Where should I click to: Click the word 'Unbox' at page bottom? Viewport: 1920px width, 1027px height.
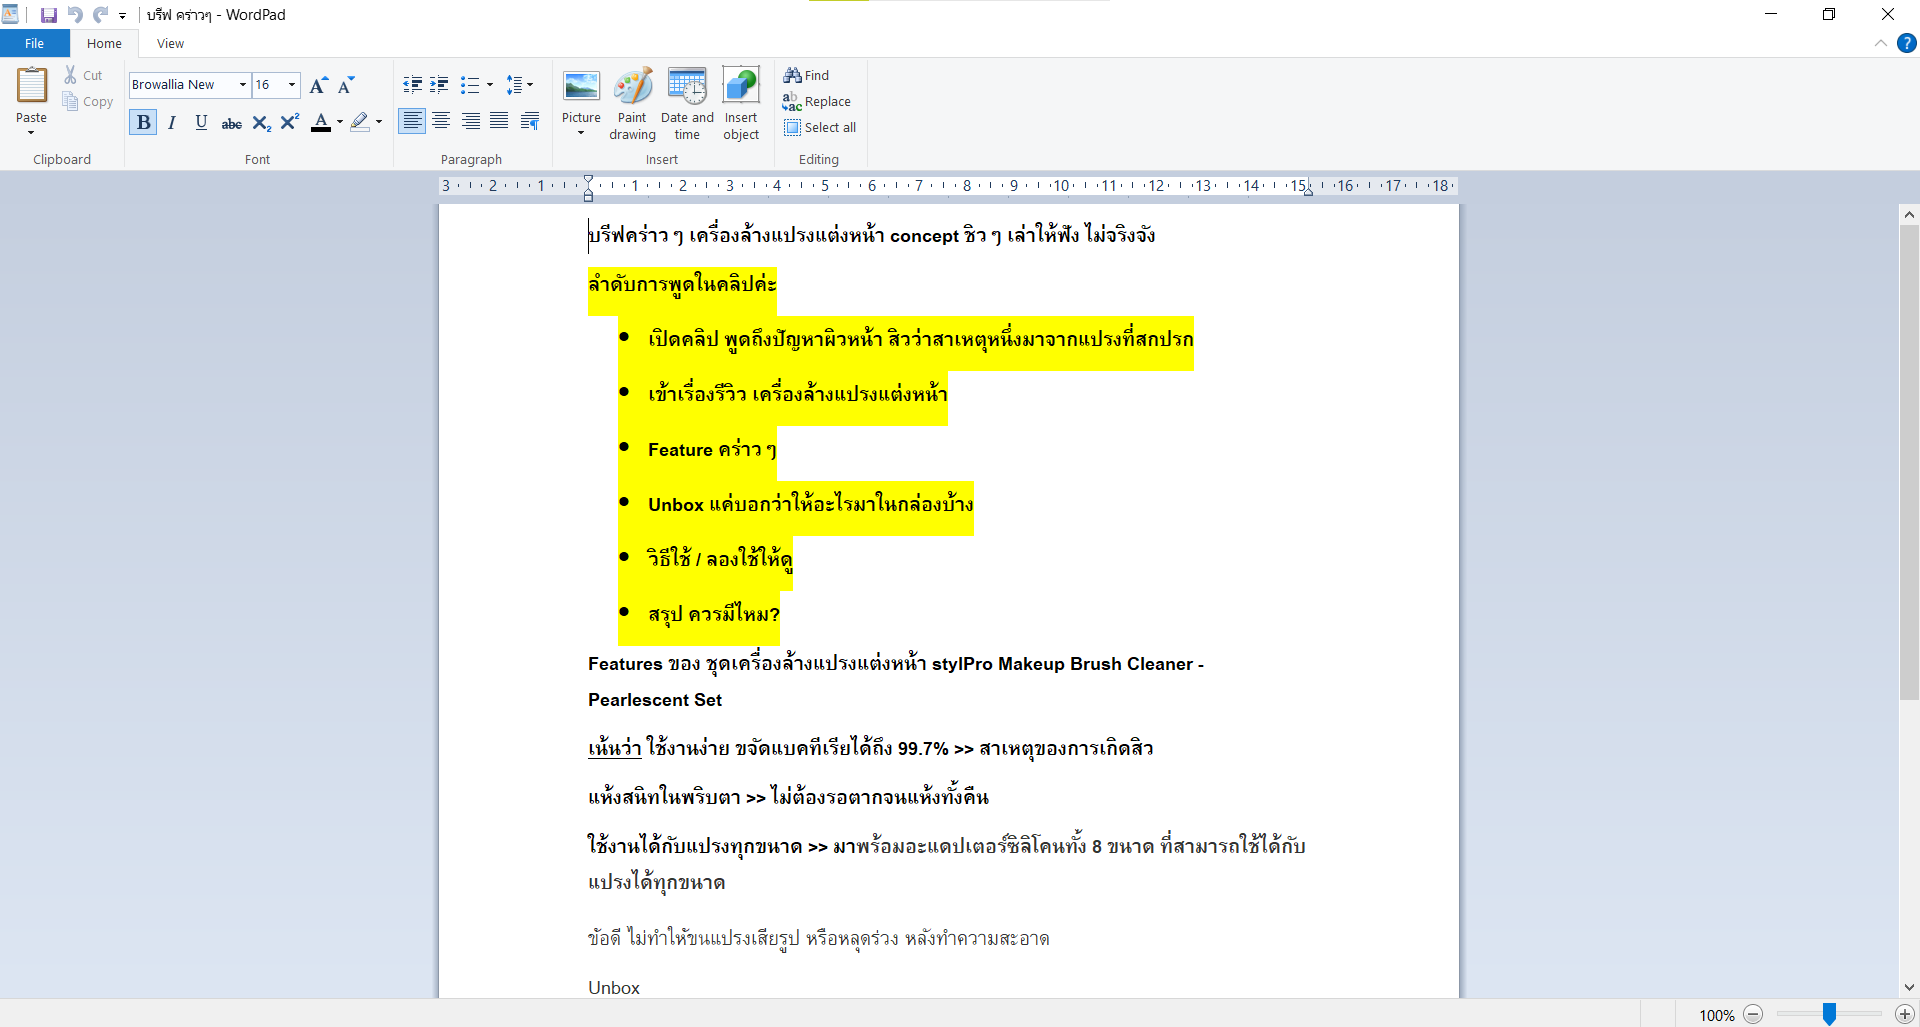(614, 988)
